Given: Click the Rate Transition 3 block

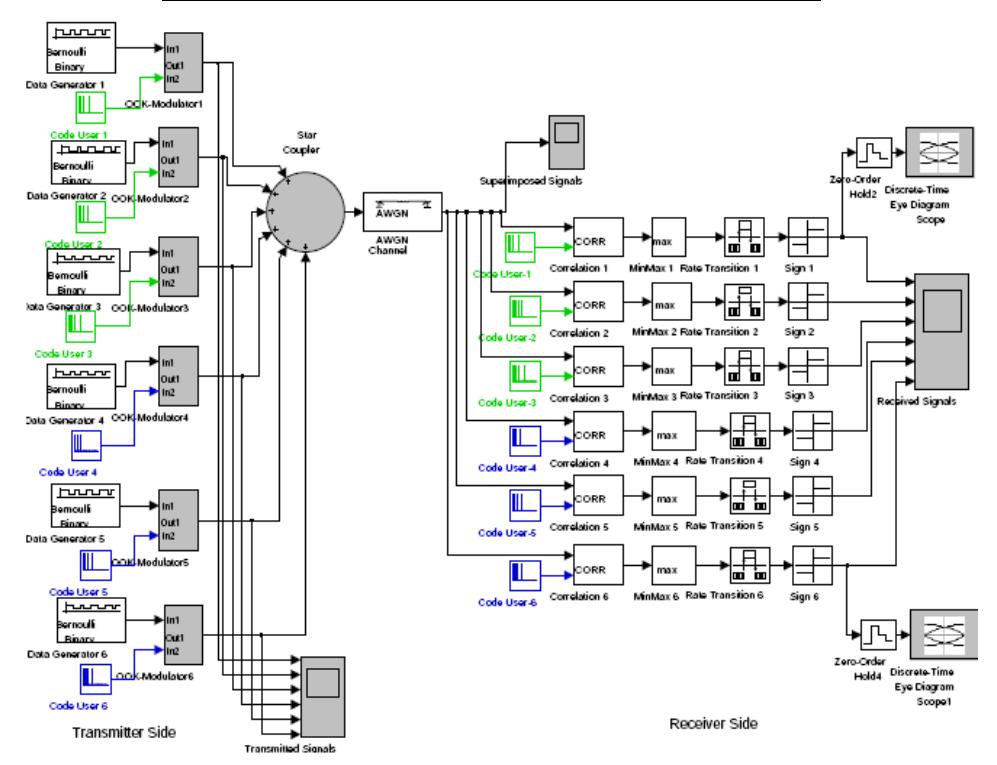Looking at the screenshot, I should pos(744,366).
